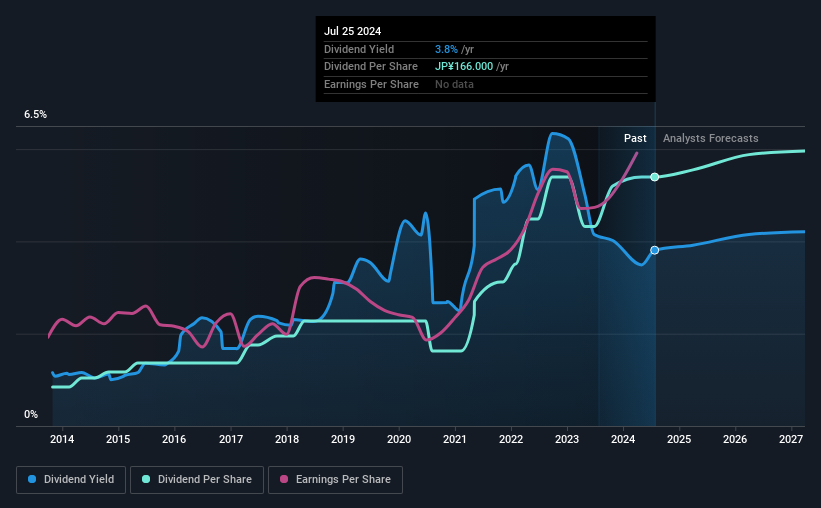Click the pink Earnings Per Share legend dot

(284, 479)
